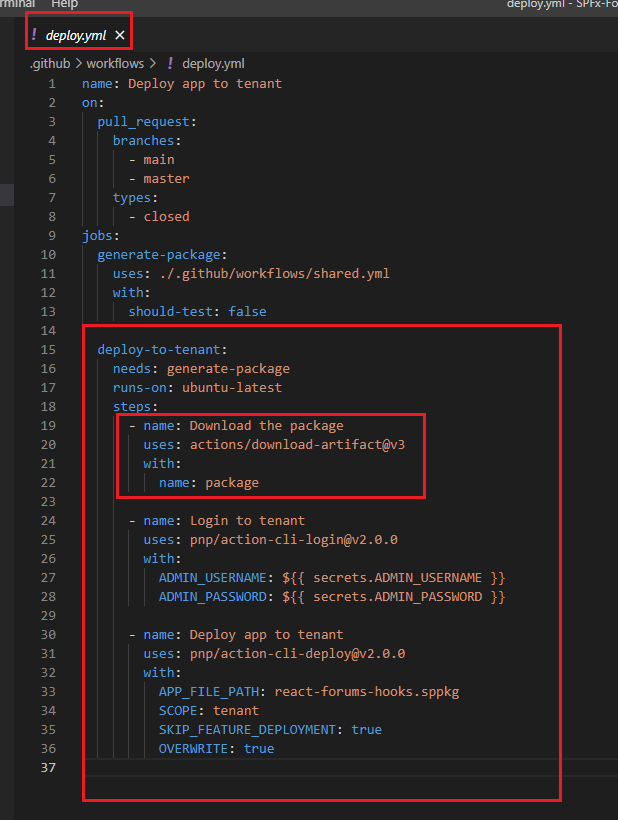Viewport: 618px width, 820px height.
Task: Click react-forums-hooks.sppkg file path value
Action: [x=367, y=692]
